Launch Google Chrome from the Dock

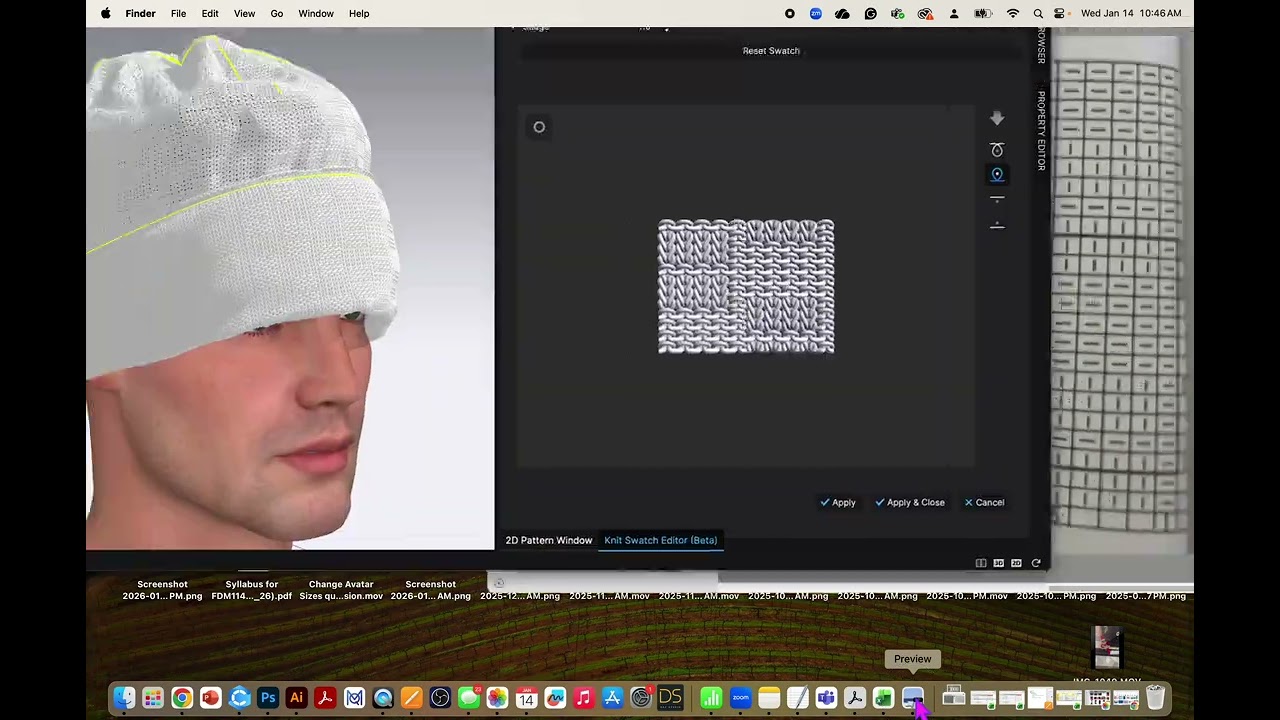click(182, 698)
